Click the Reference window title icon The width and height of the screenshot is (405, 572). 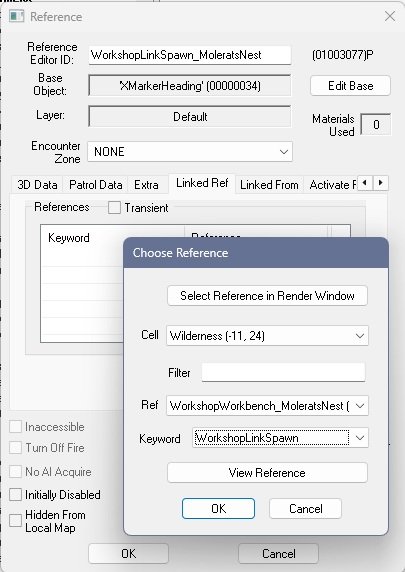click(x=16, y=16)
